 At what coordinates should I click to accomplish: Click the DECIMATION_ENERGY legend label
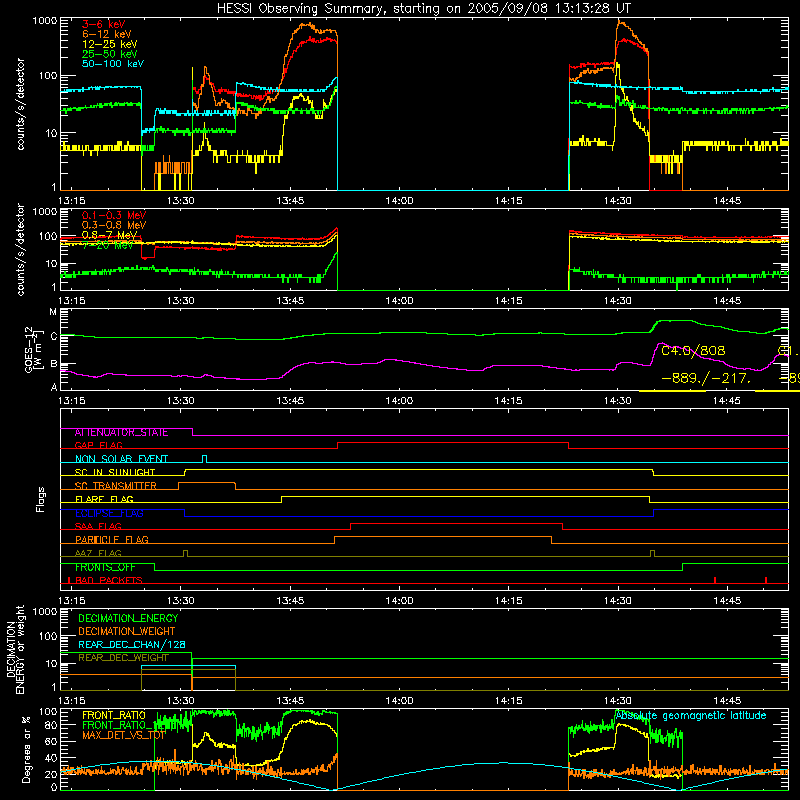pyautogui.click(x=128, y=618)
